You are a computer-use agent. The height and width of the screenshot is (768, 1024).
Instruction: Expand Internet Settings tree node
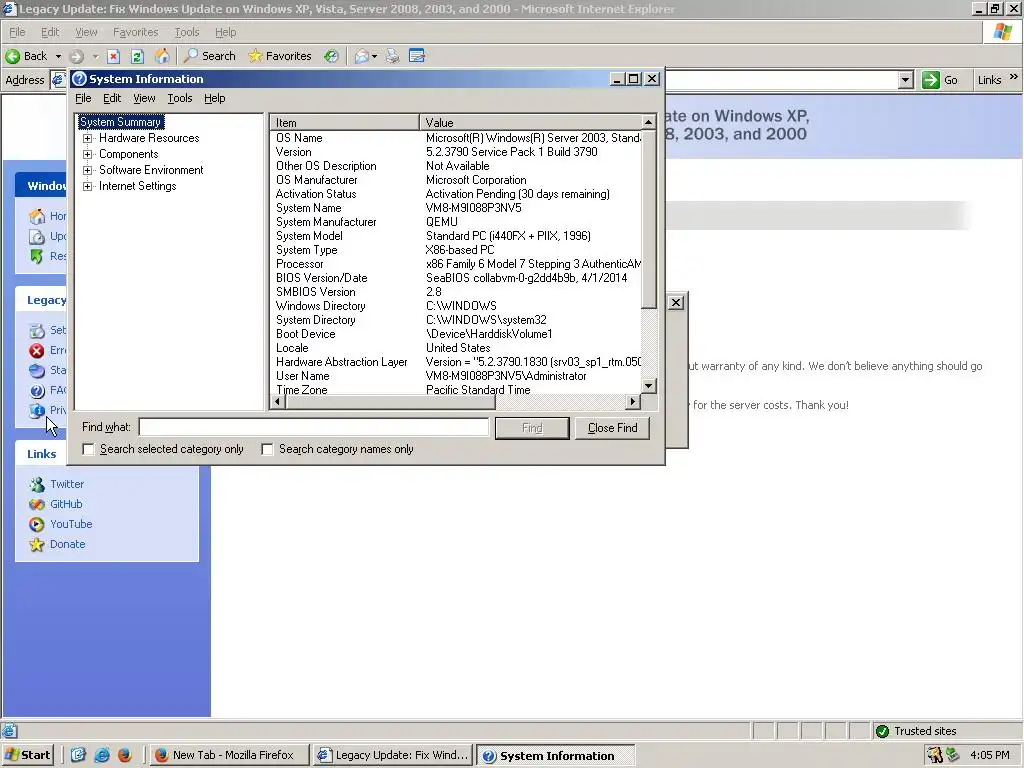(88, 186)
